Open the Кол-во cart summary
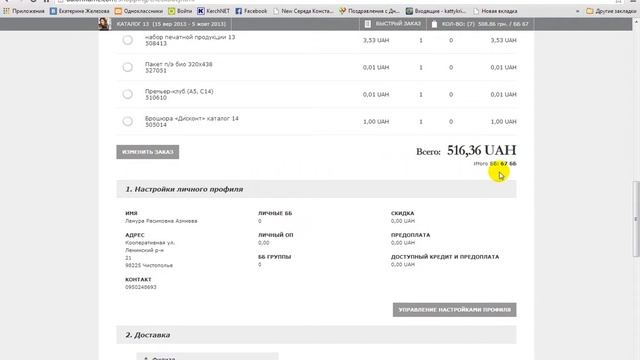The height and width of the screenshot is (360, 640). click(x=484, y=24)
